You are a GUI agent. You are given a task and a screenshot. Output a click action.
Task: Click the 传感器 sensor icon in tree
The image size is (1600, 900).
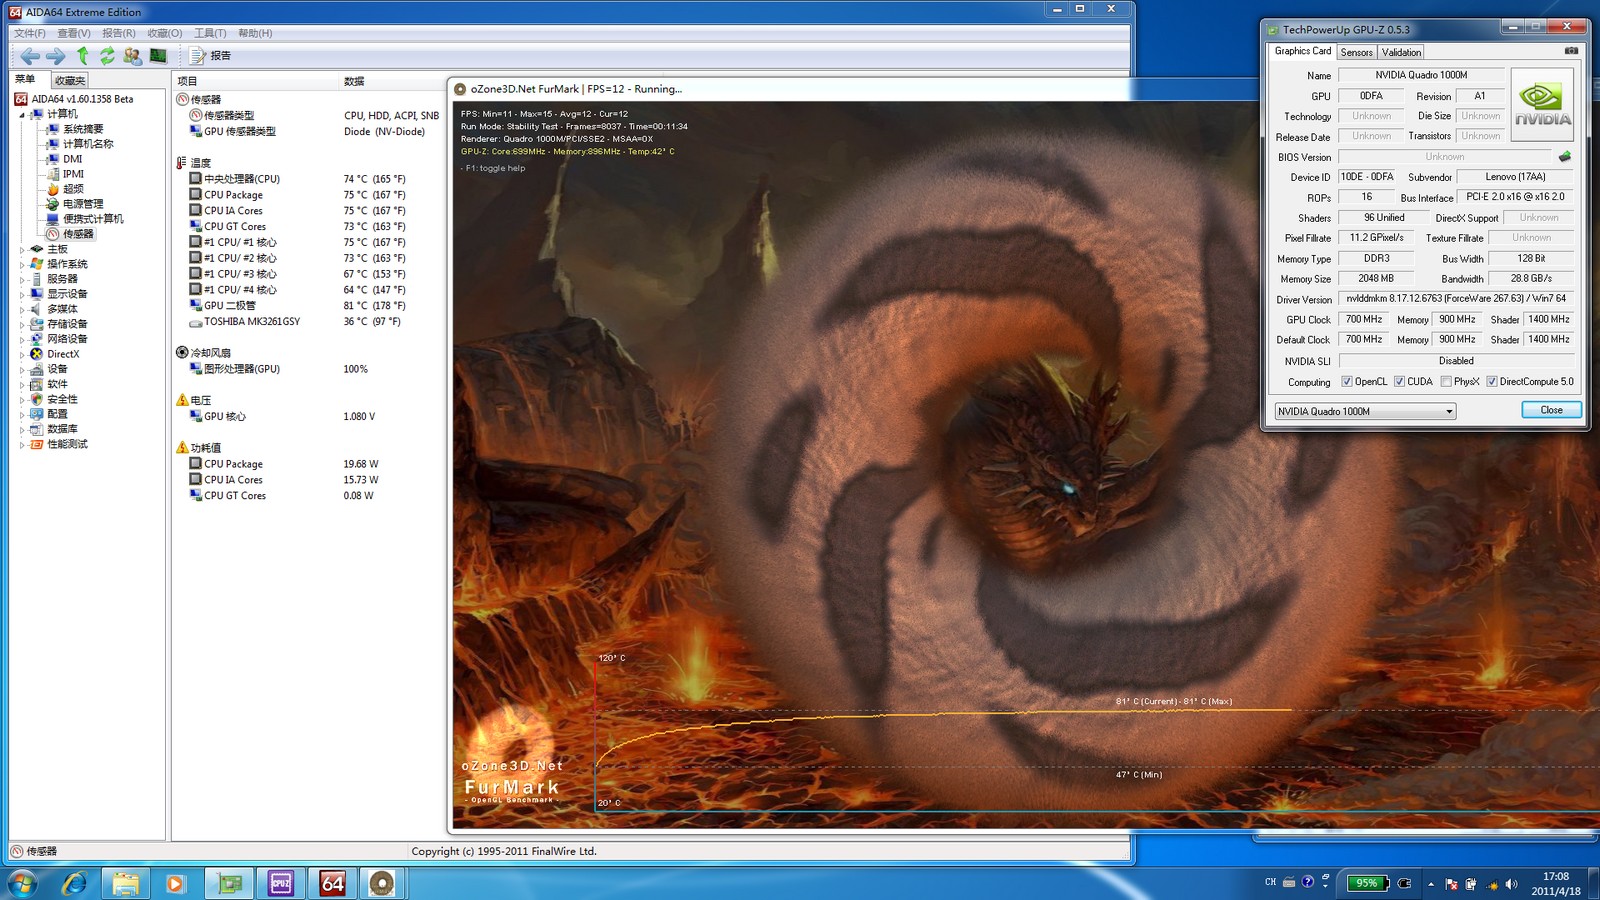53,234
